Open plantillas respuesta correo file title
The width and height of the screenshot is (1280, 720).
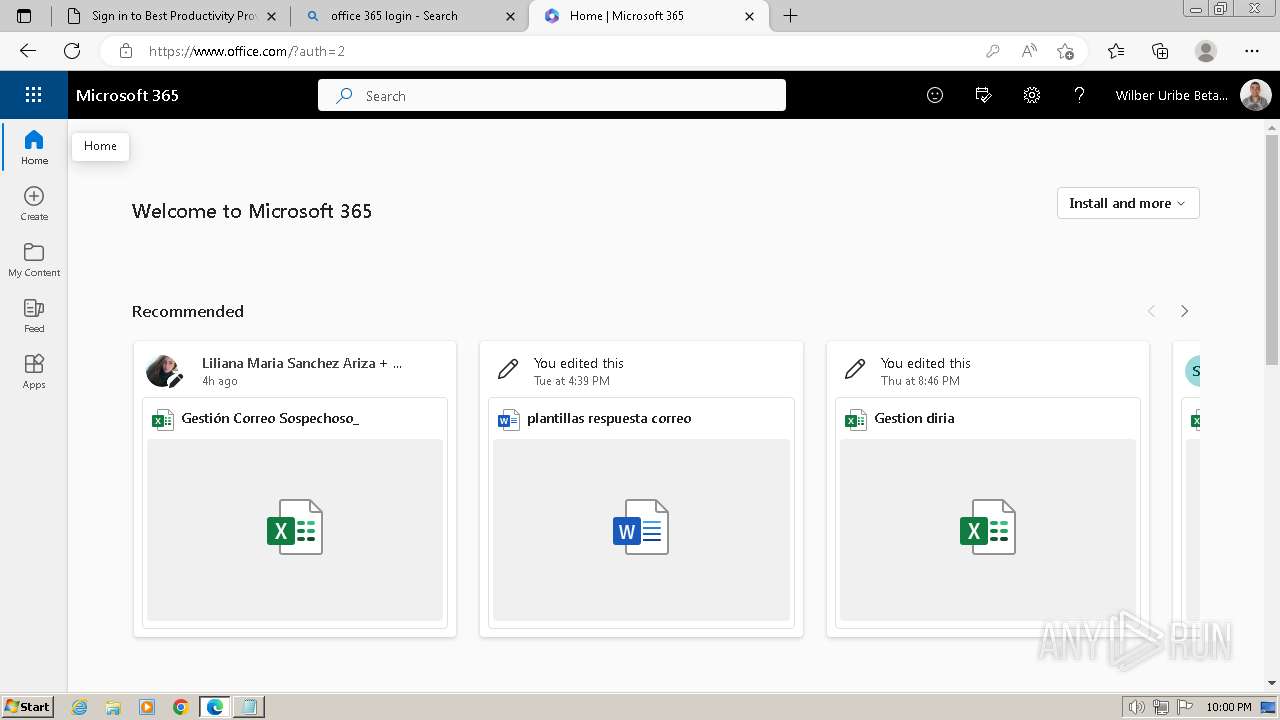coord(609,418)
